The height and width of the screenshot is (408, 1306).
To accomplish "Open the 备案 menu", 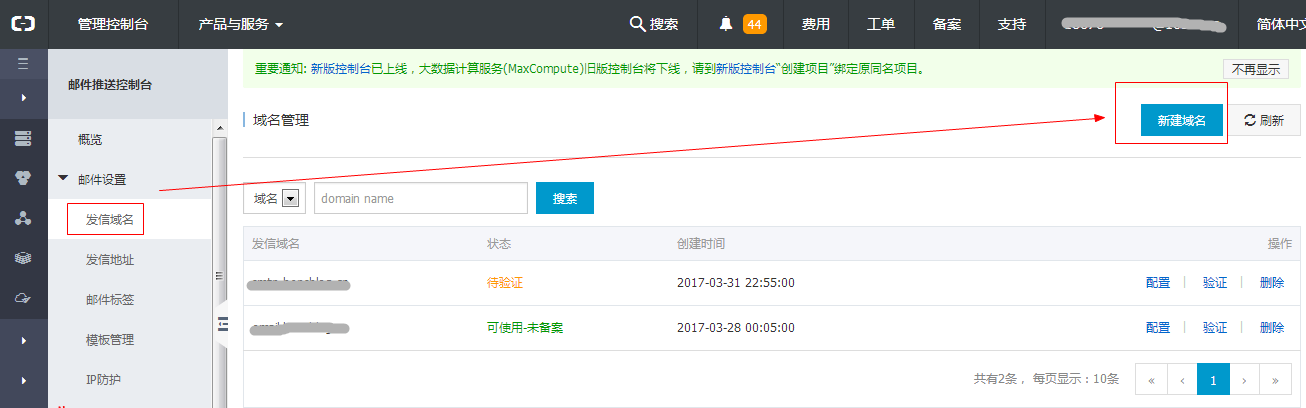I will (x=947, y=24).
